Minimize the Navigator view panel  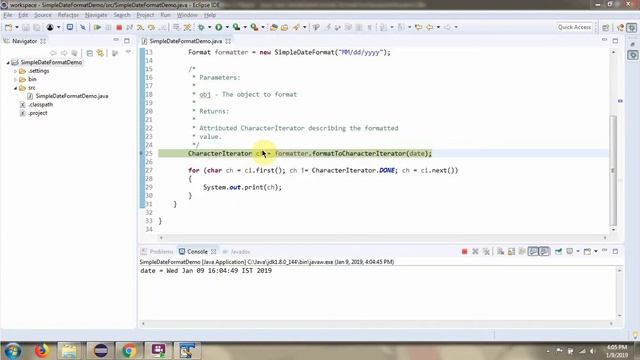(x=116, y=40)
